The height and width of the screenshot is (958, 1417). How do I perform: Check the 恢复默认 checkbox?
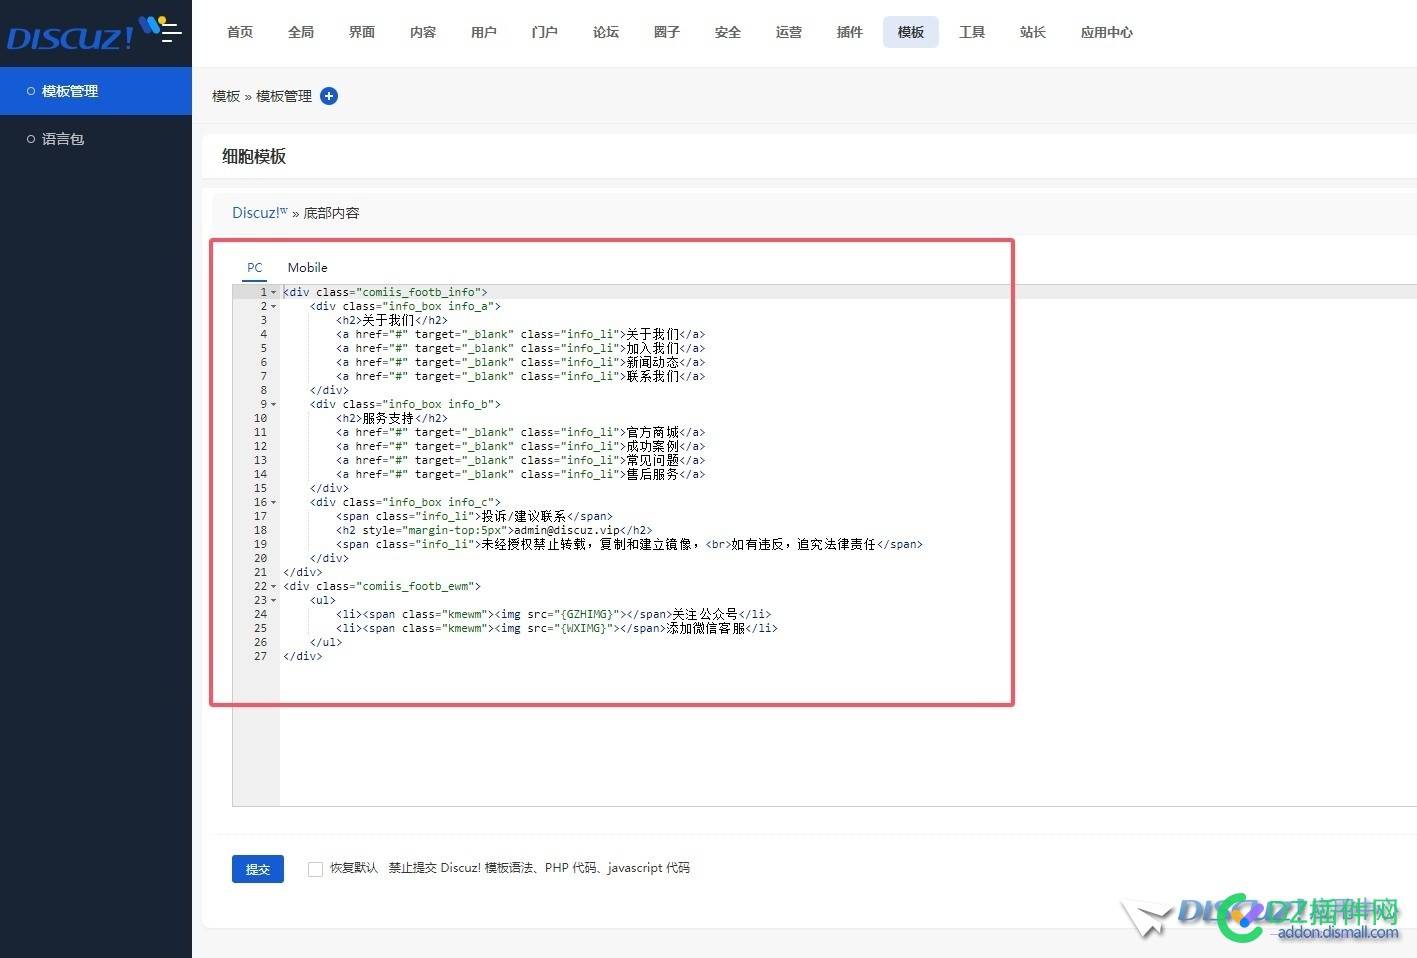tap(315, 869)
